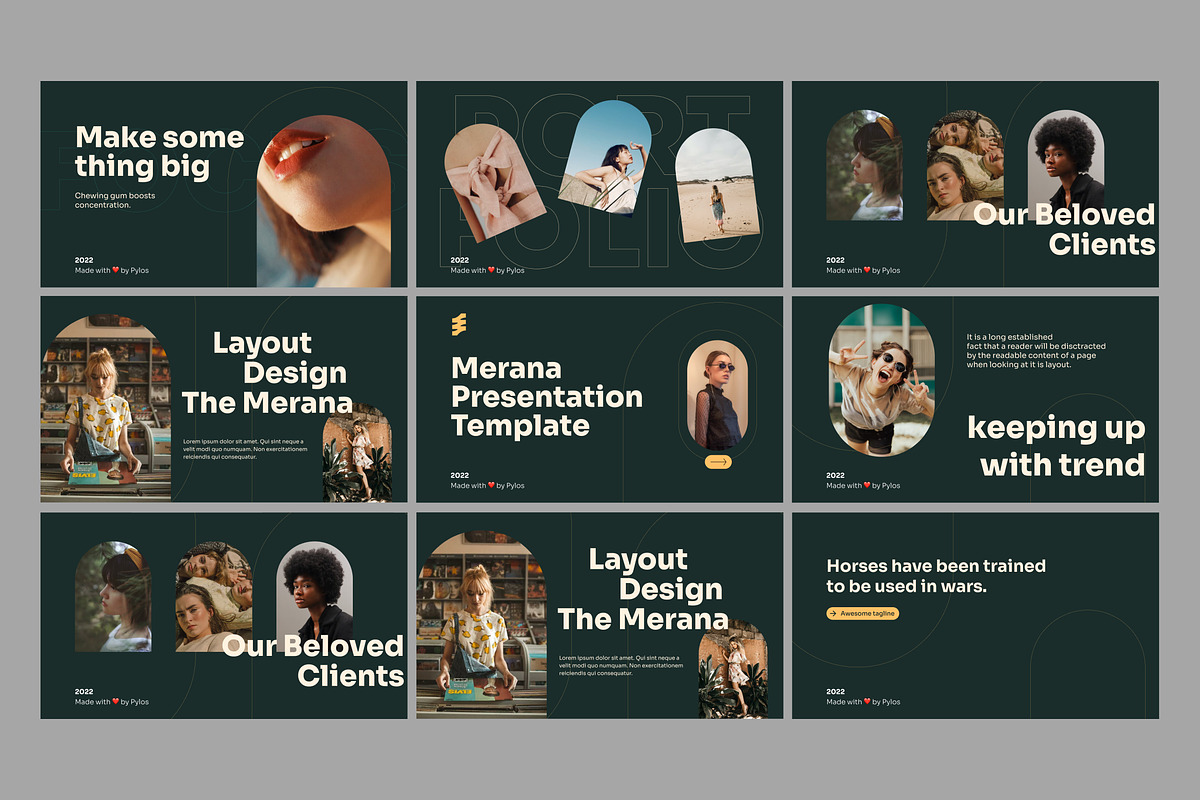1200x800 pixels.
Task: Select the laughing woman peace-sign photo
Action: [882, 380]
